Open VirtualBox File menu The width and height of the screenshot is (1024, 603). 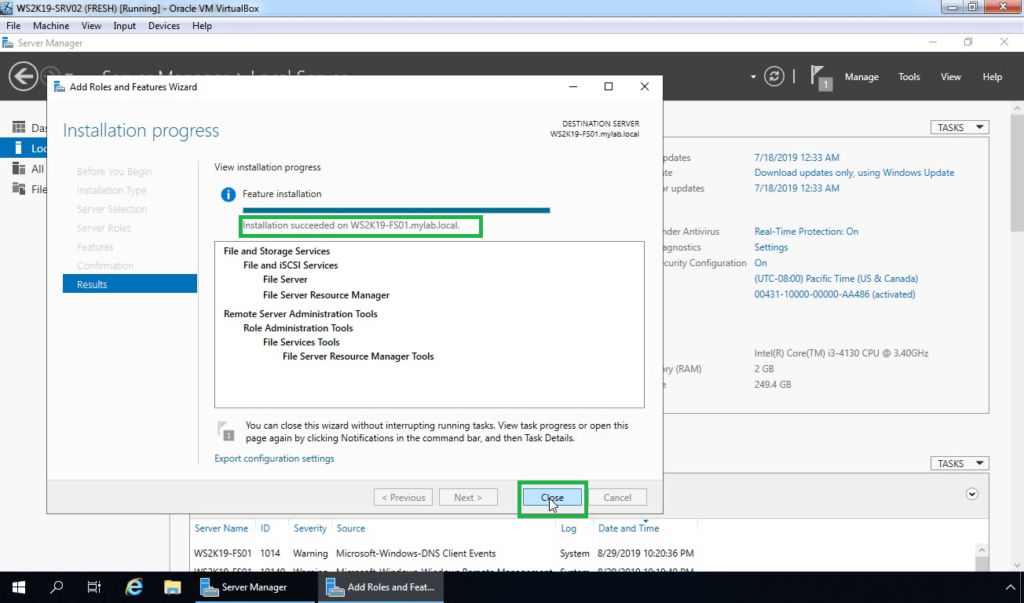point(13,25)
